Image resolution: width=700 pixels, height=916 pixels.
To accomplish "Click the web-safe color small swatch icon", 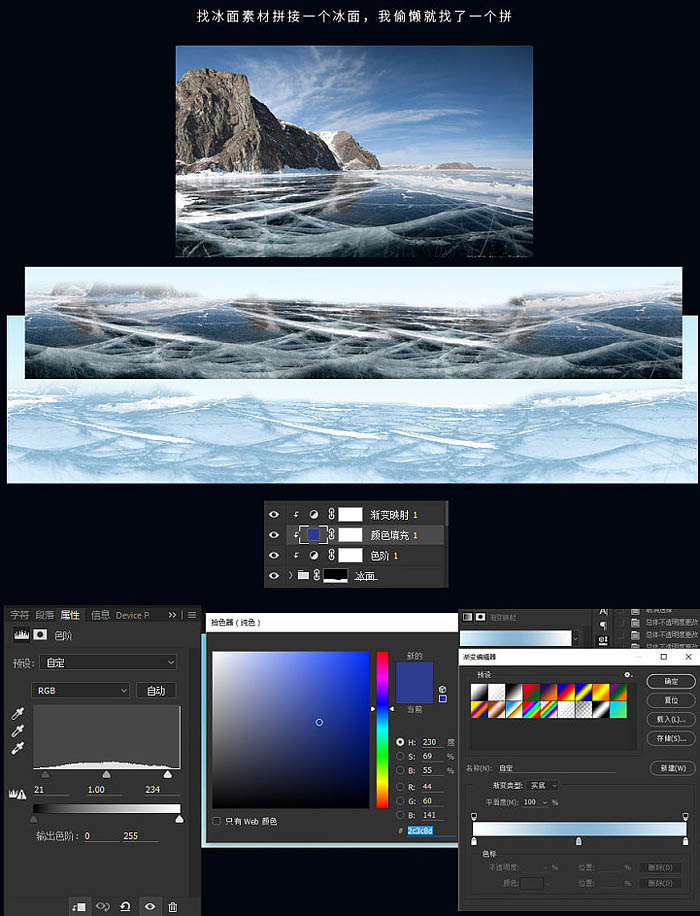I will [x=442, y=698].
